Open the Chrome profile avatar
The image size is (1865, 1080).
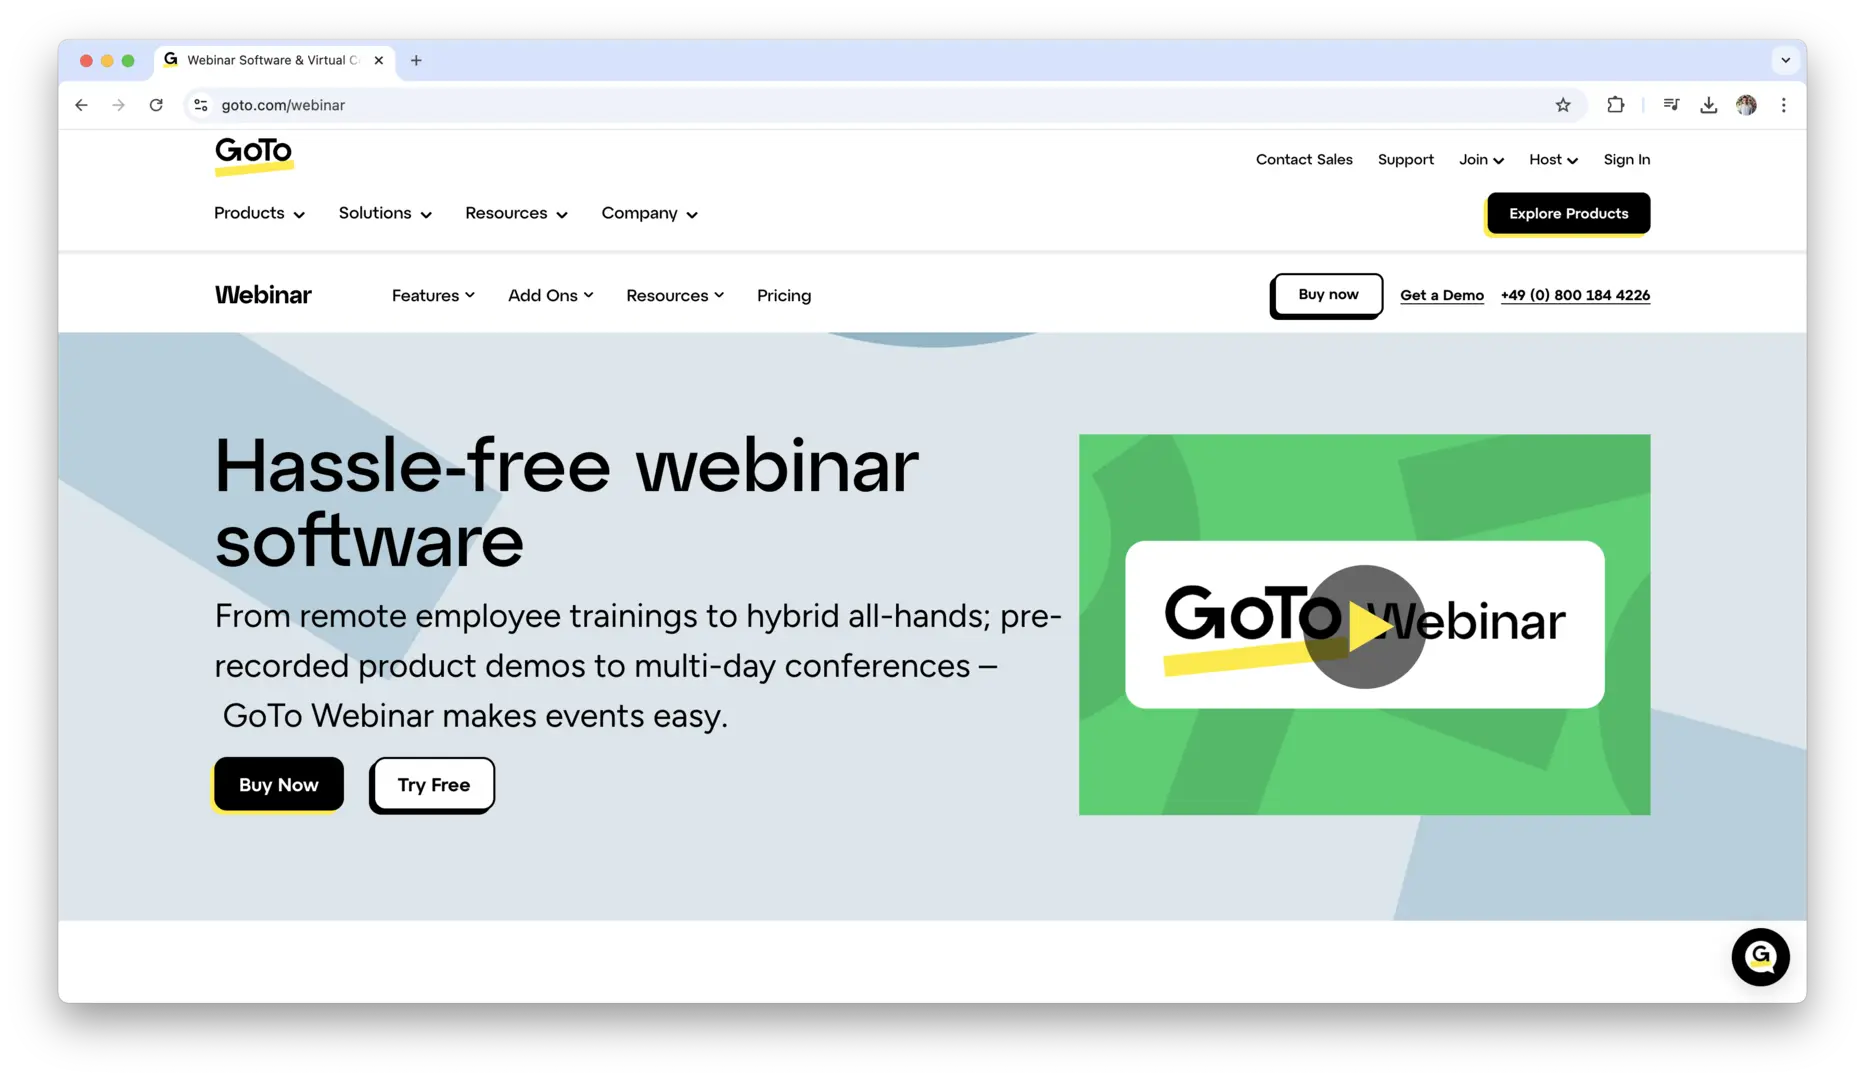(x=1746, y=105)
